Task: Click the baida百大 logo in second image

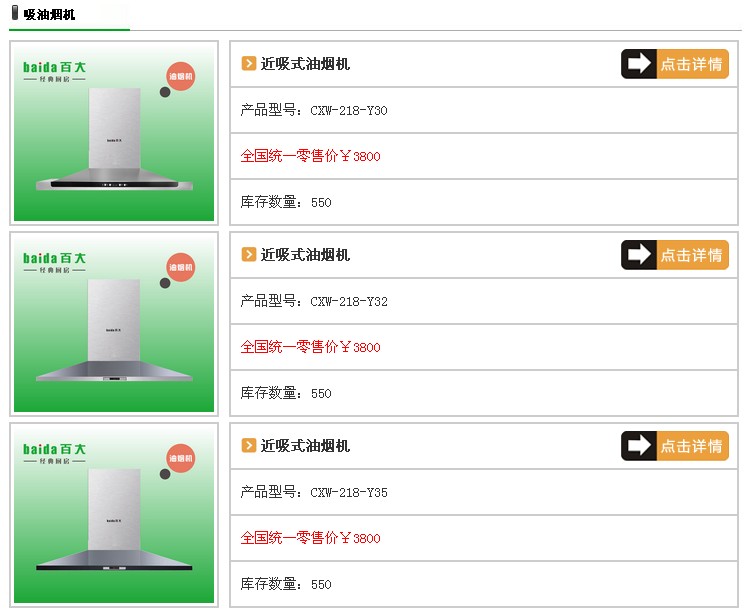Action: point(55,262)
